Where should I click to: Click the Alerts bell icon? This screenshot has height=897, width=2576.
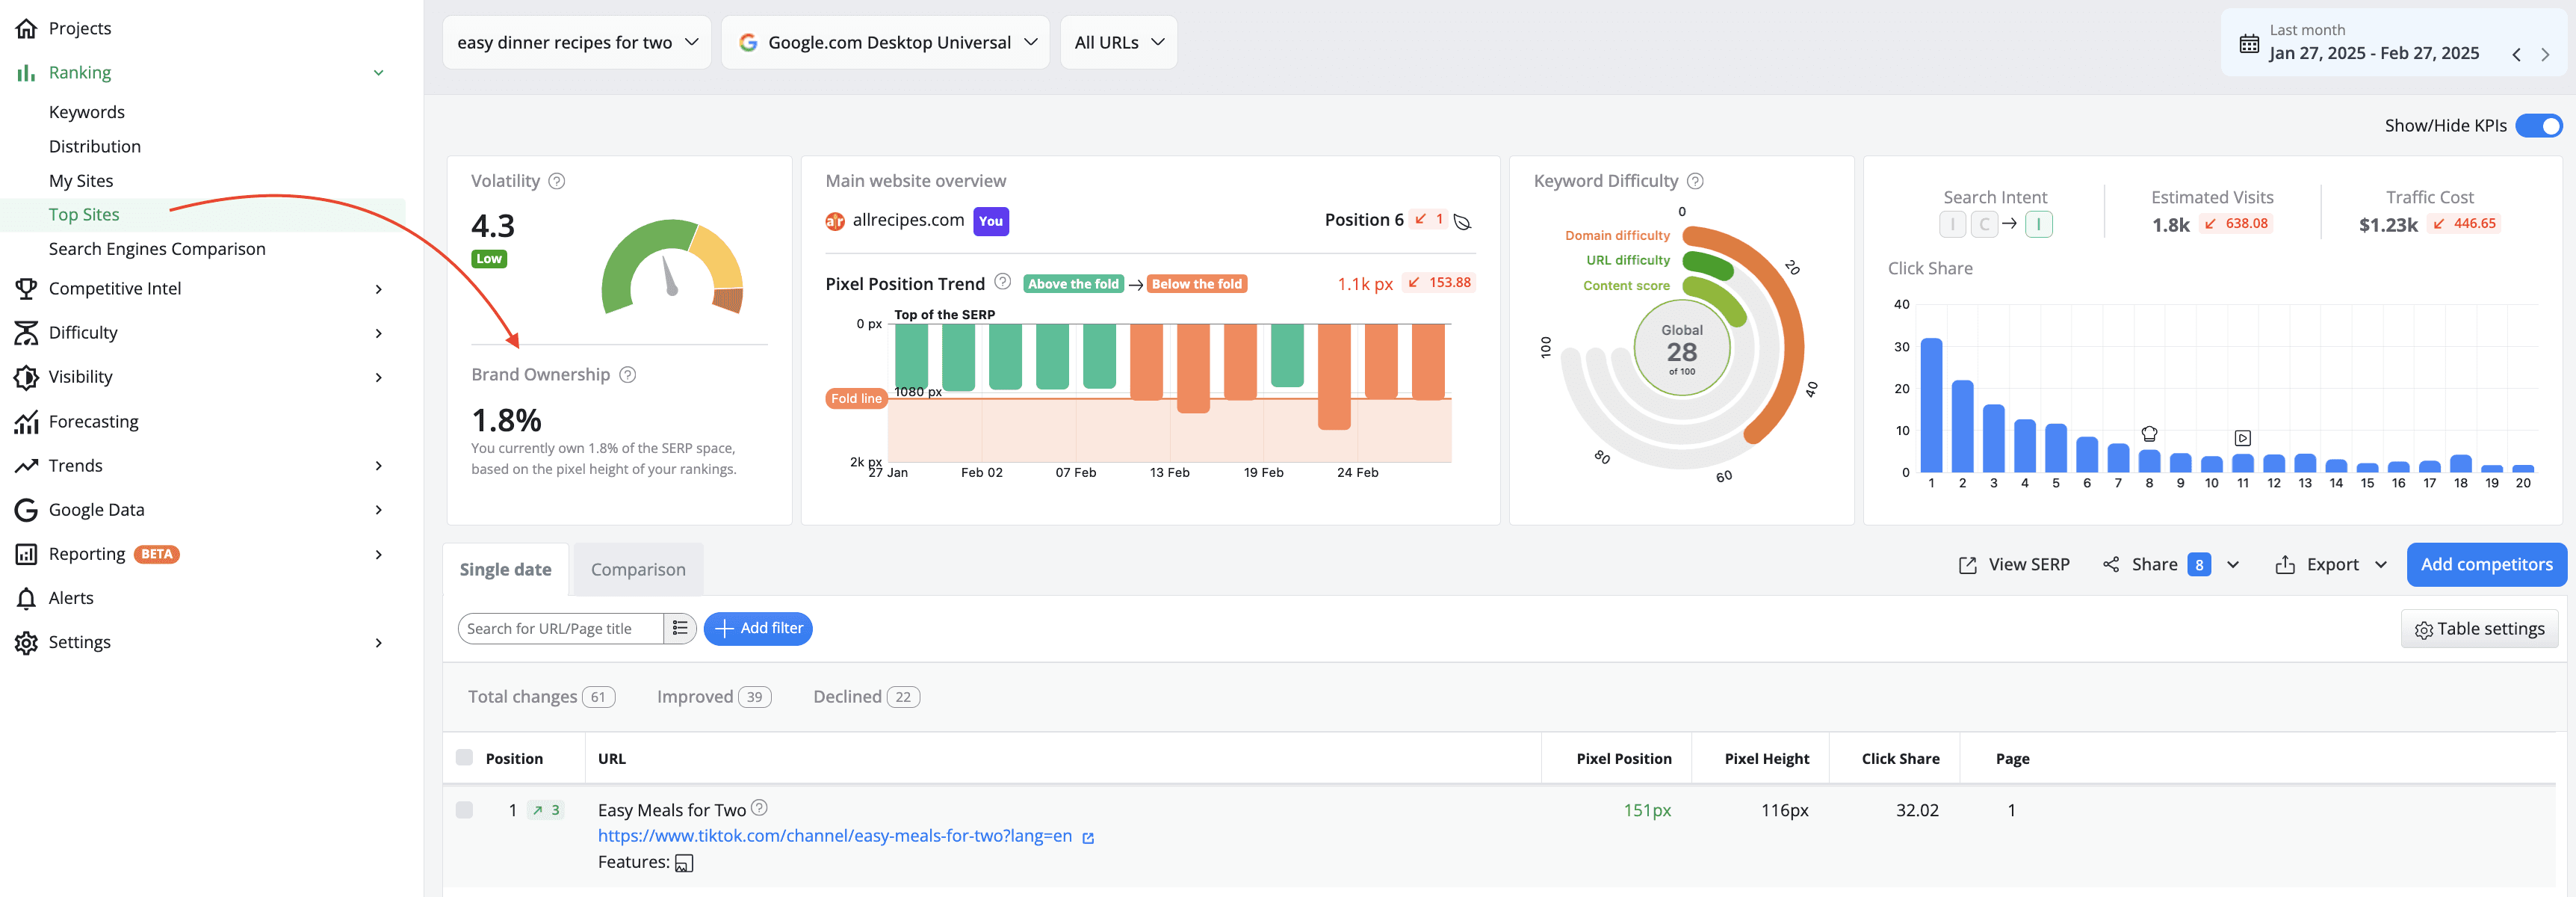[26, 598]
